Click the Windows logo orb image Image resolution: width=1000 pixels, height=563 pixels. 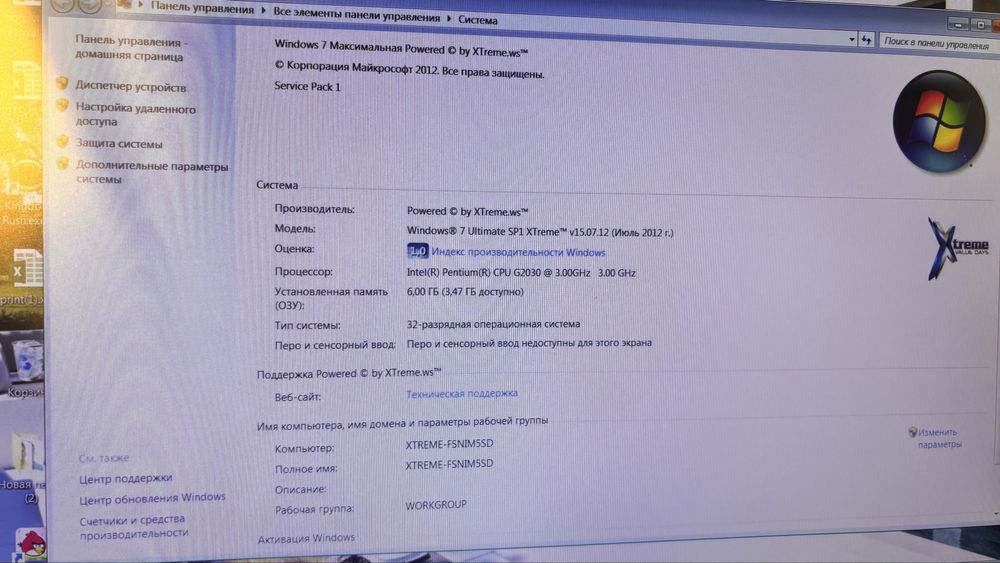tap(939, 122)
